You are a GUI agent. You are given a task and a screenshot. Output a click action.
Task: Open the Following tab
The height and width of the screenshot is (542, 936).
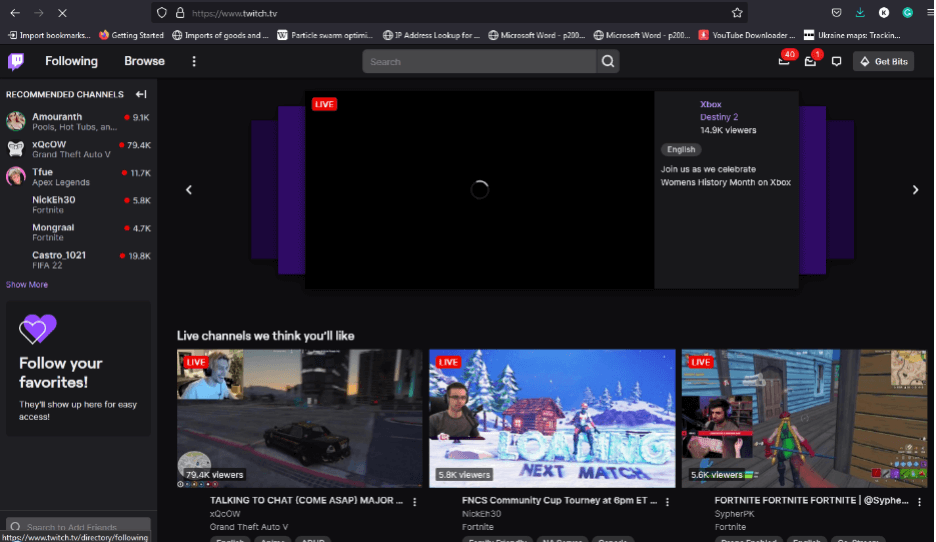coord(71,61)
